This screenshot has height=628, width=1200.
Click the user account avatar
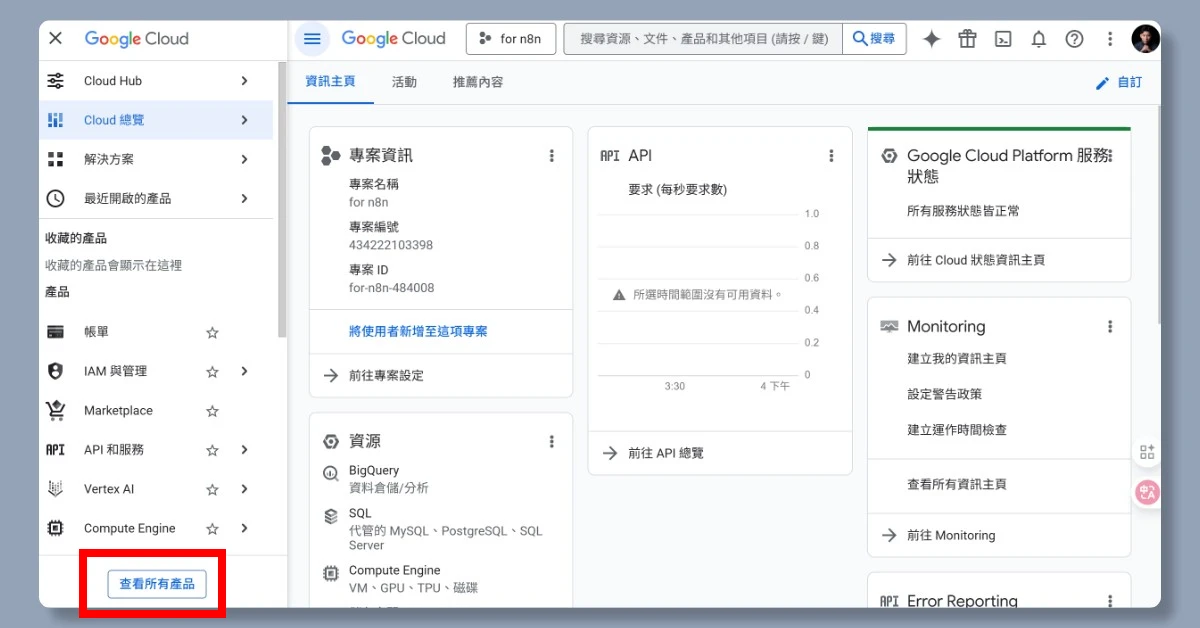point(1145,39)
